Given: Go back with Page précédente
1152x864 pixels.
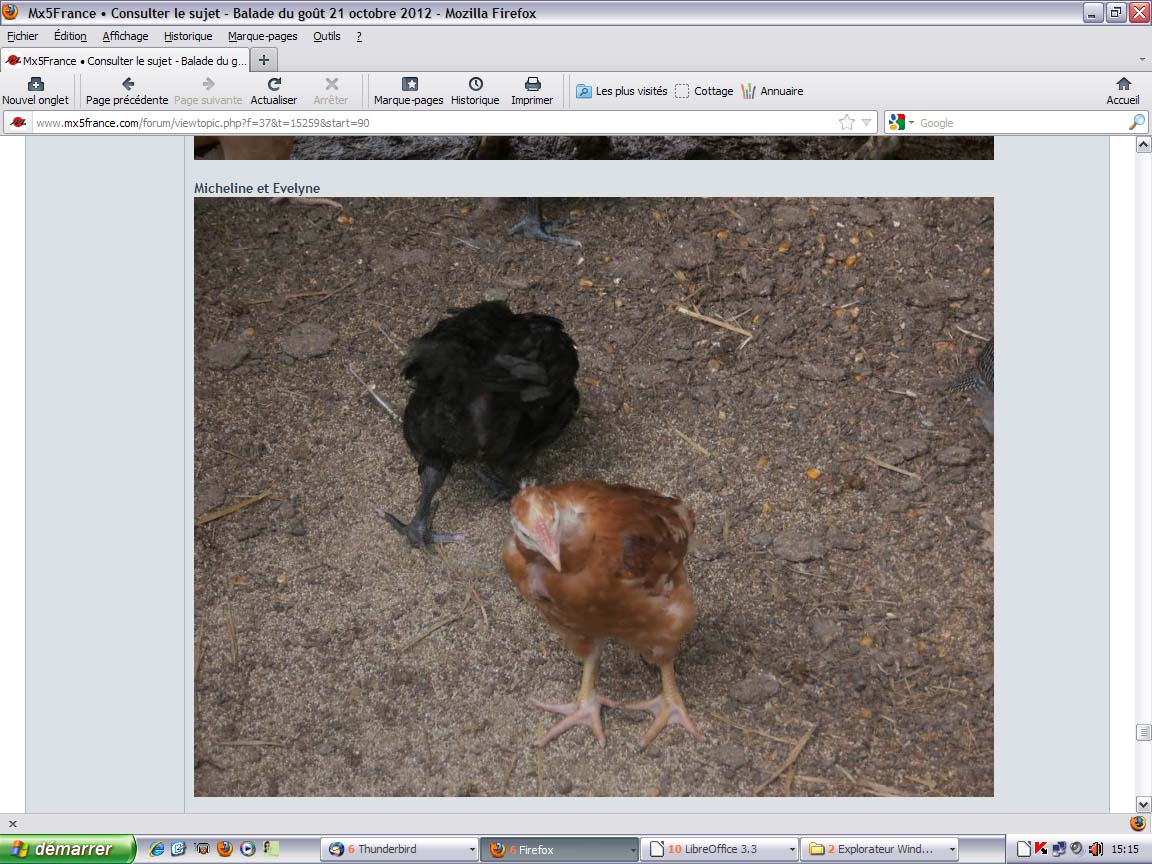Looking at the screenshot, I should [127, 91].
